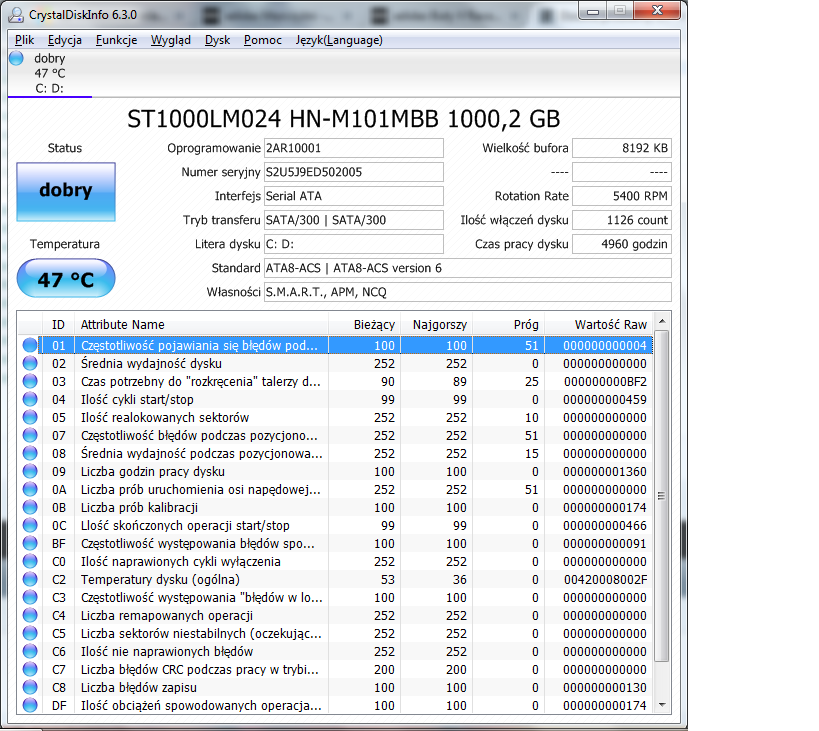This screenshot has height=731, width=819.
Task: Click the status icon on row 03
Action: (30, 381)
